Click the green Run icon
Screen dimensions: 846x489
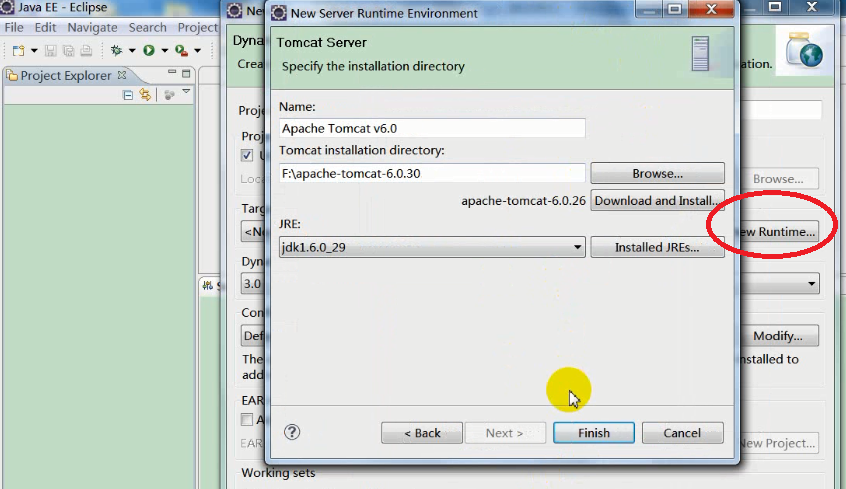click(149, 50)
